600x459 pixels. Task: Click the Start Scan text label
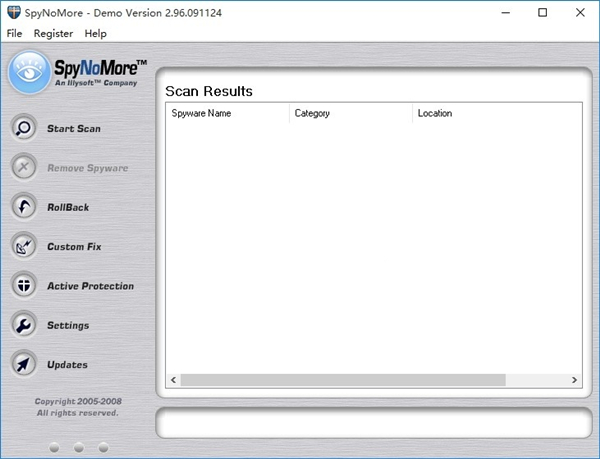(x=74, y=129)
